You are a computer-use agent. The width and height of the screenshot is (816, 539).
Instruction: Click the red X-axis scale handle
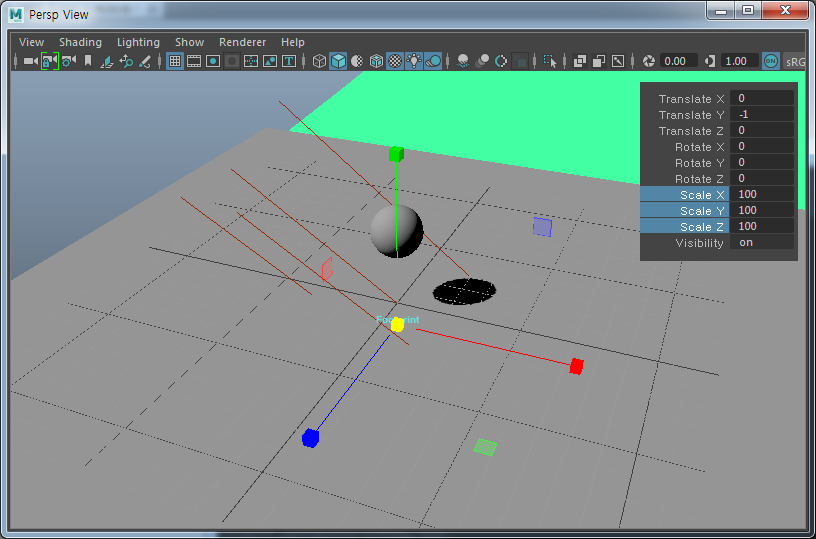[576, 366]
